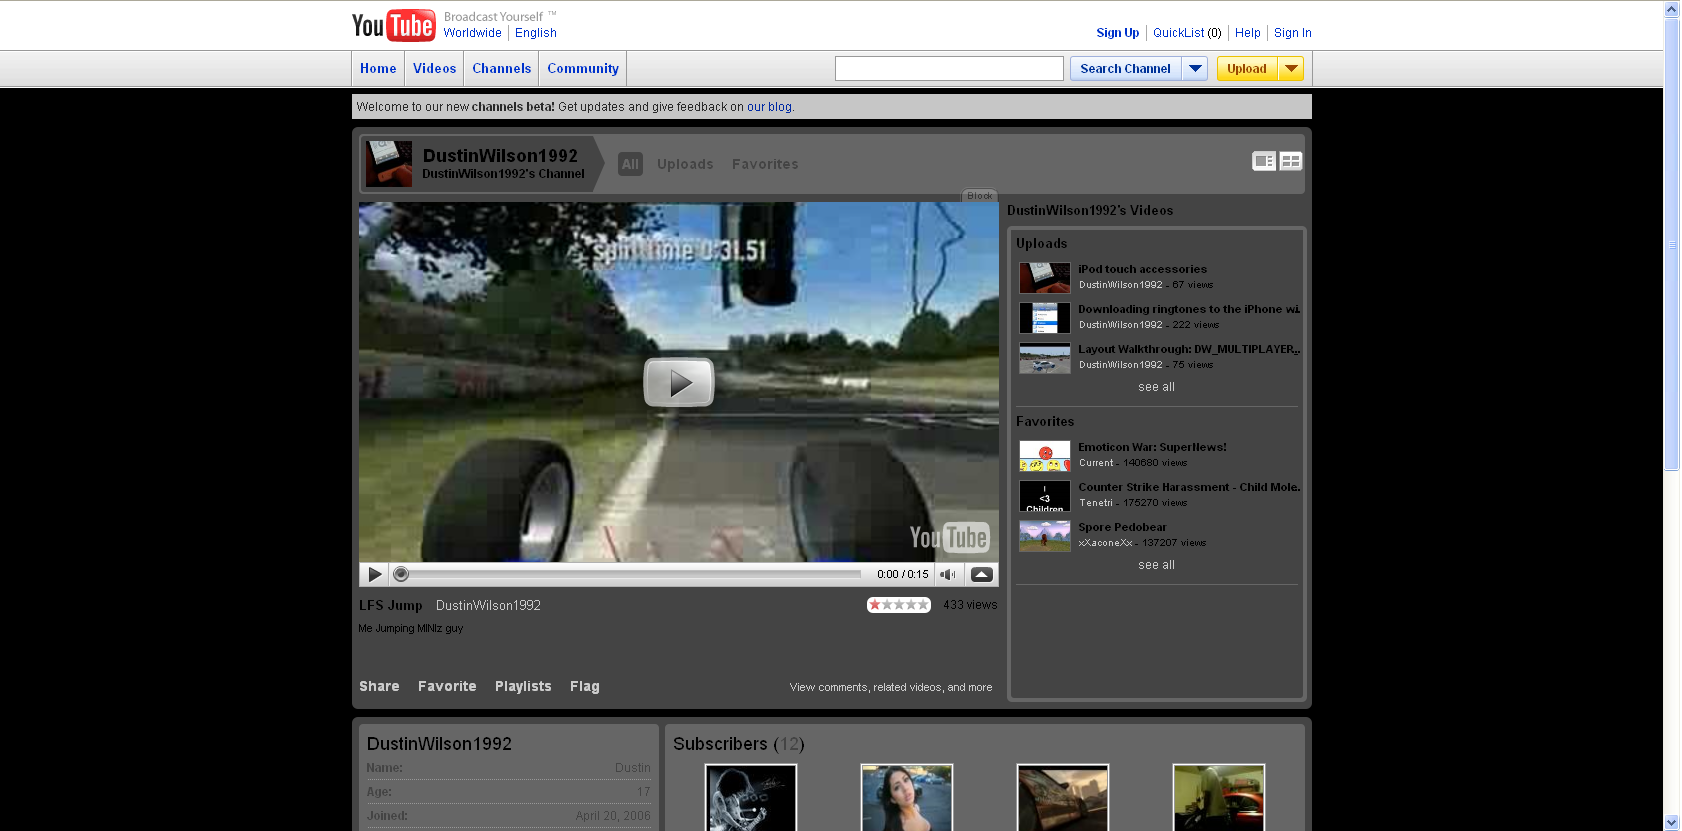Click the 'Layout Walkthrough: DW_MULTIPLAYER' title
Image resolution: width=1682 pixels, height=831 pixels.
1187,349
